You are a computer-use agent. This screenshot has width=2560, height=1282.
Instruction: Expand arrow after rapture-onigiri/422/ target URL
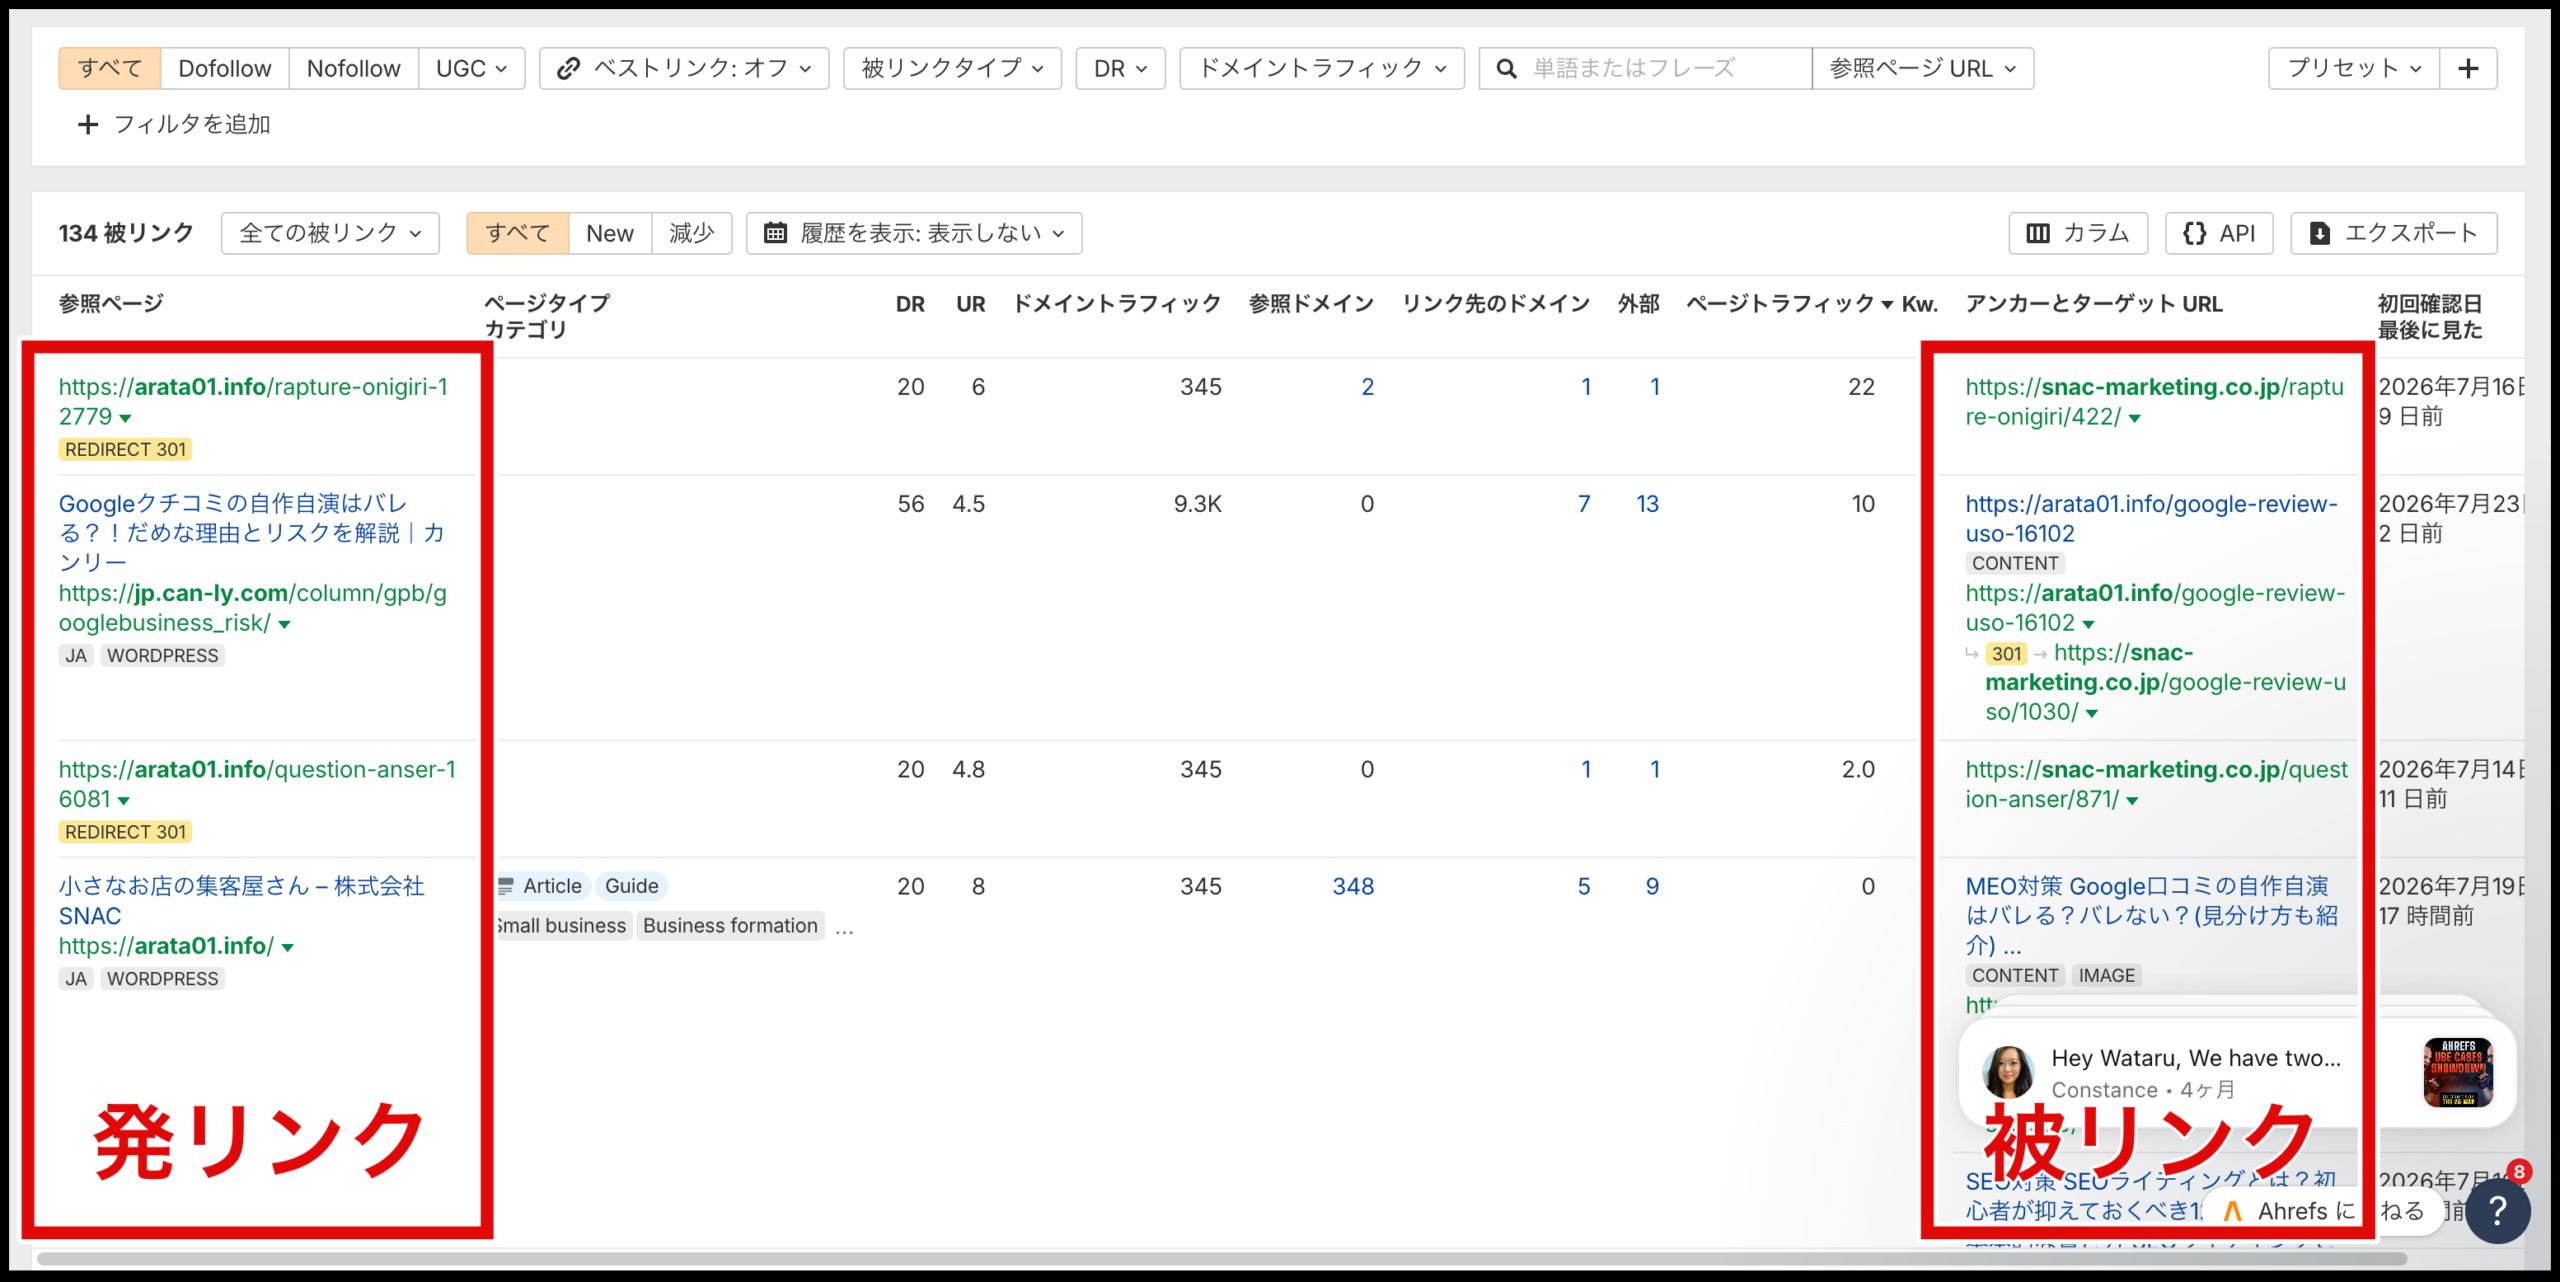click(2135, 418)
